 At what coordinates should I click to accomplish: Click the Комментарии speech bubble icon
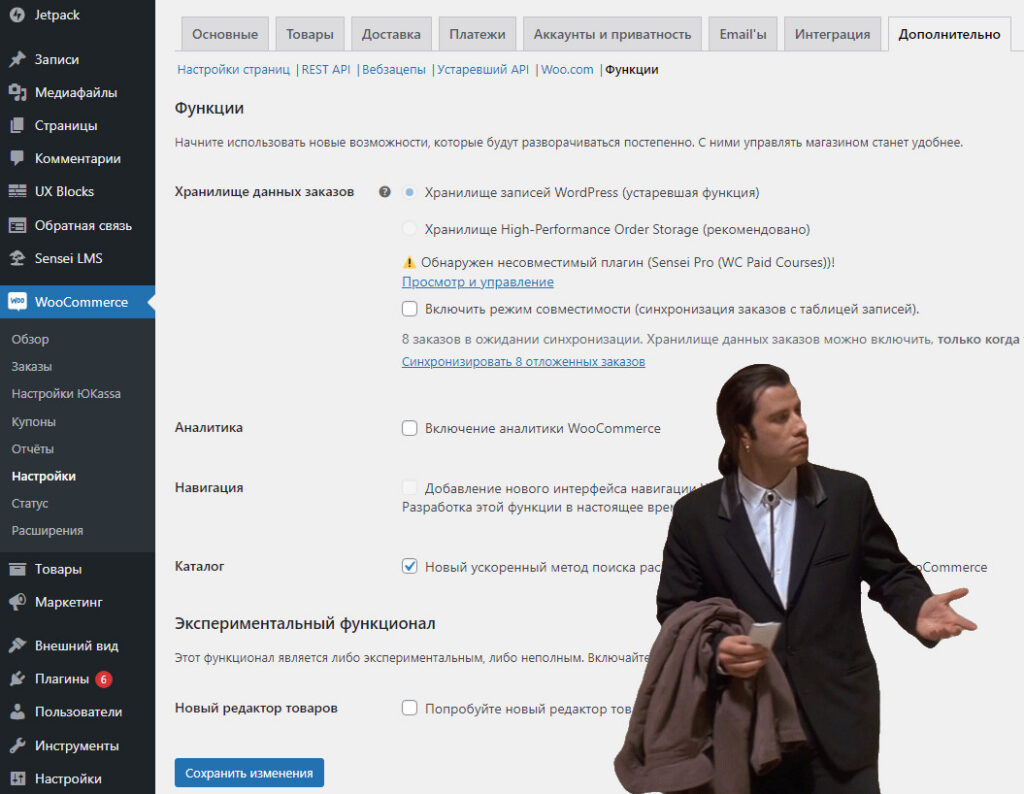(x=18, y=158)
